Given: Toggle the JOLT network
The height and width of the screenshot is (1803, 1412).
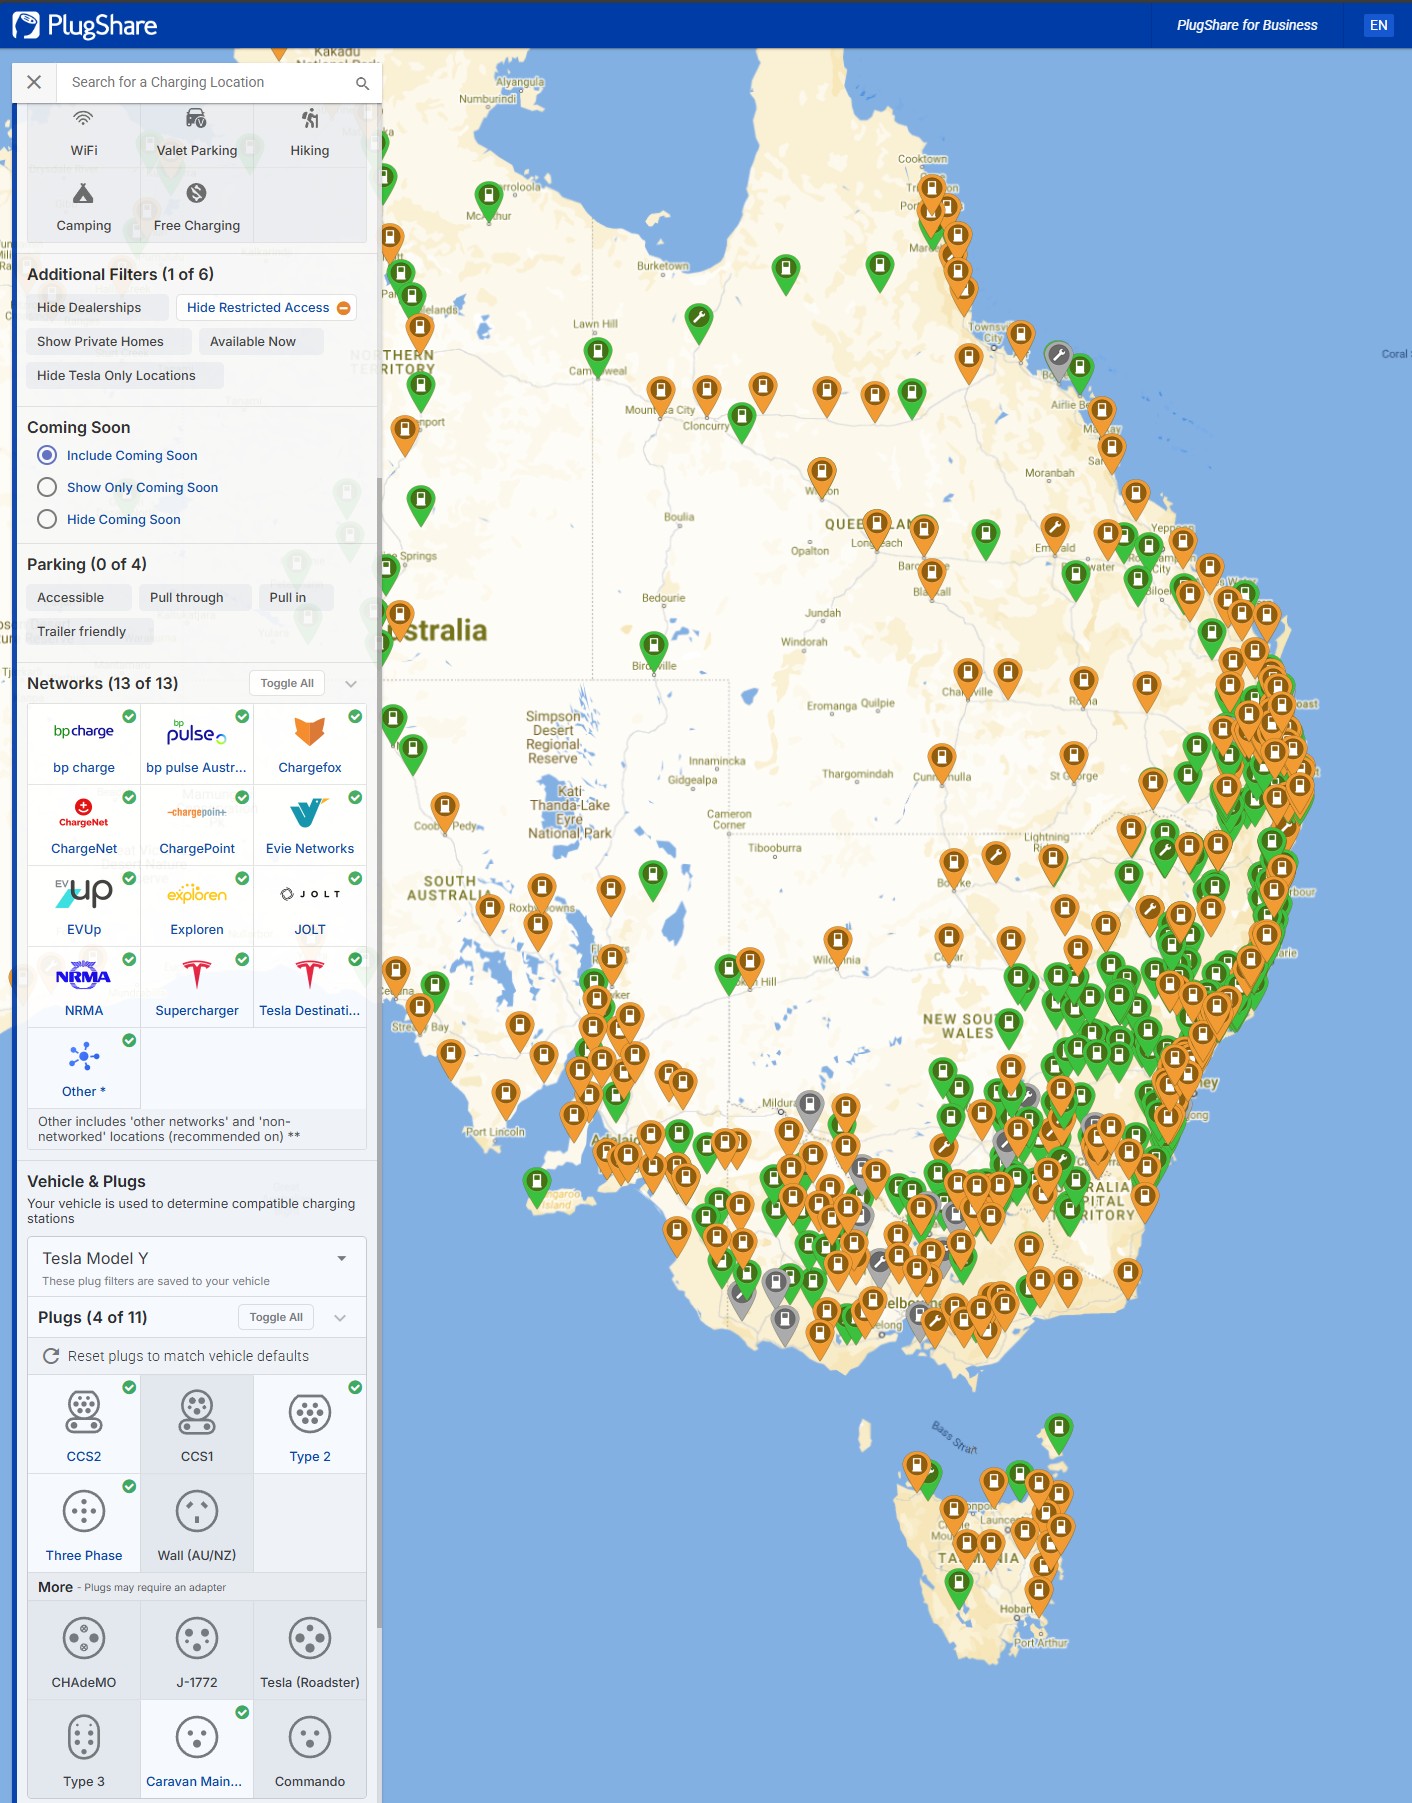Looking at the screenshot, I should (x=310, y=906).
